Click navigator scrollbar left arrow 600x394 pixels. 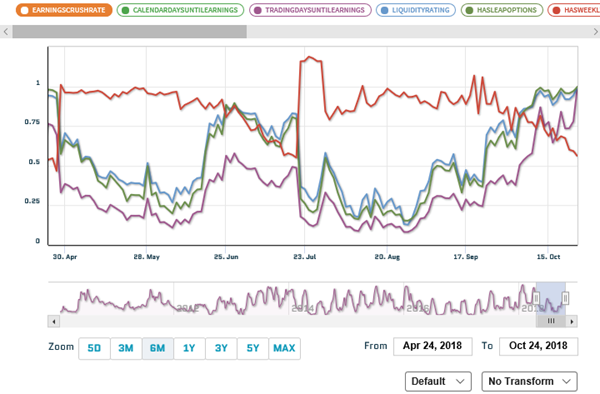(54, 321)
